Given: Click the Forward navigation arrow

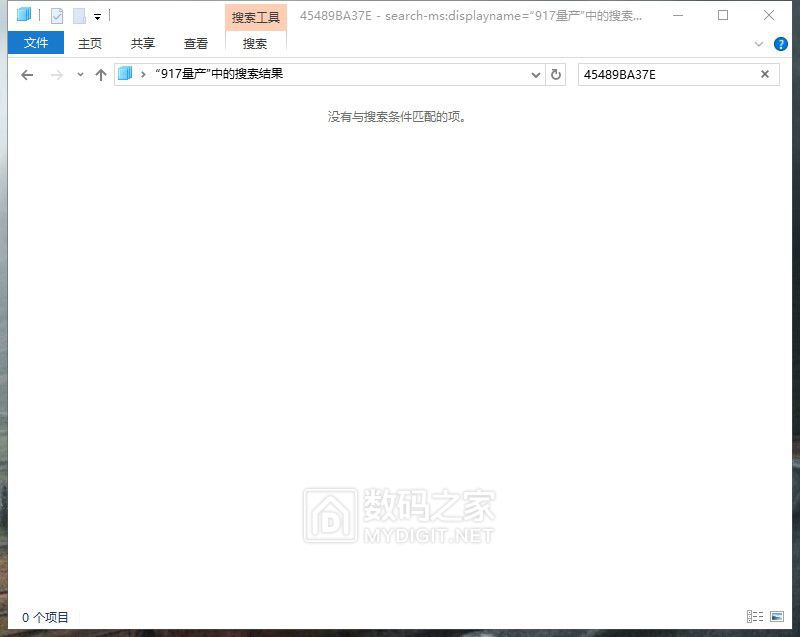Looking at the screenshot, I should pyautogui.click(x=56, y=75).
